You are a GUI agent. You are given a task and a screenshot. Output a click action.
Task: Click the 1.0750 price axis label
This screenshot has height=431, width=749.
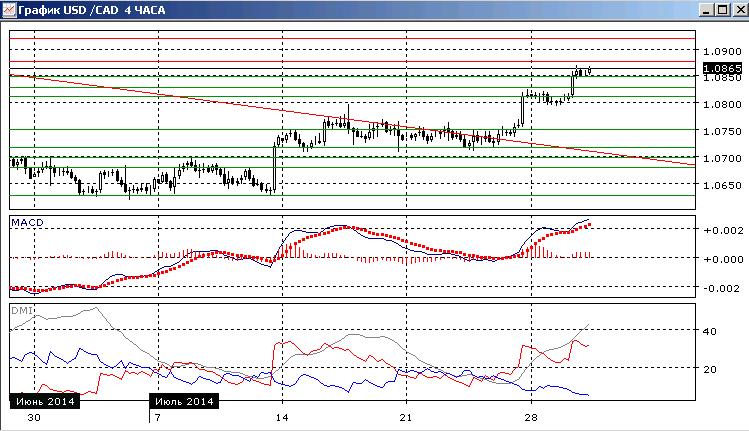click(x=722, y=131)
